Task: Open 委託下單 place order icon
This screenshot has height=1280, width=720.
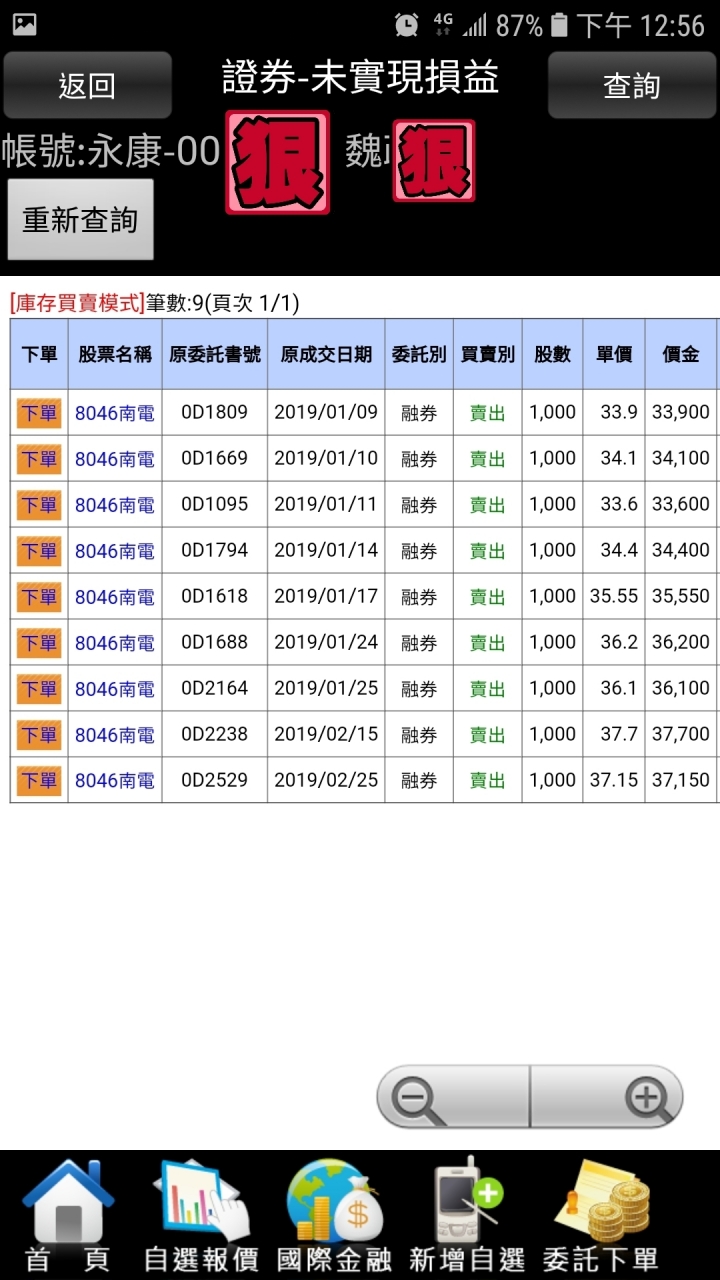Action: [x=600, y=1216]
